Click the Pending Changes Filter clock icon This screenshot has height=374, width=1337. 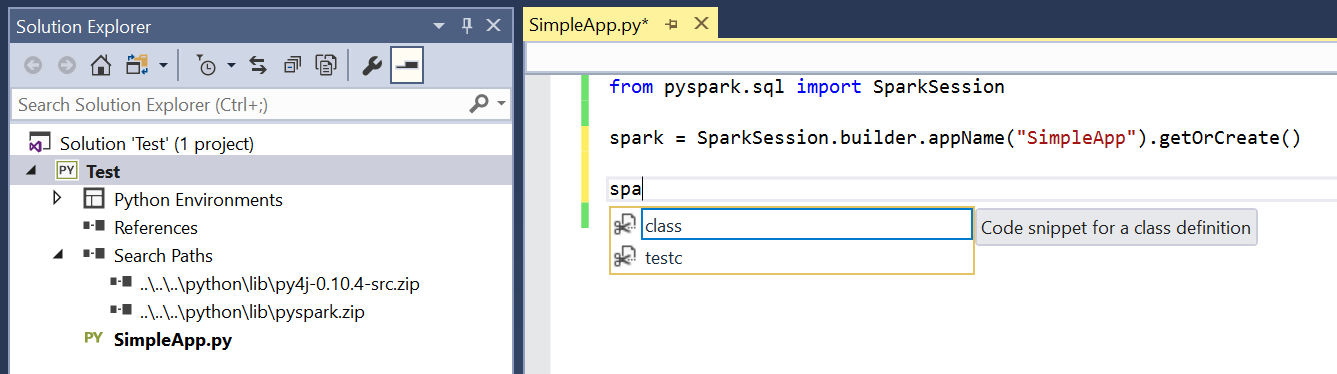(x=206, y=66)
